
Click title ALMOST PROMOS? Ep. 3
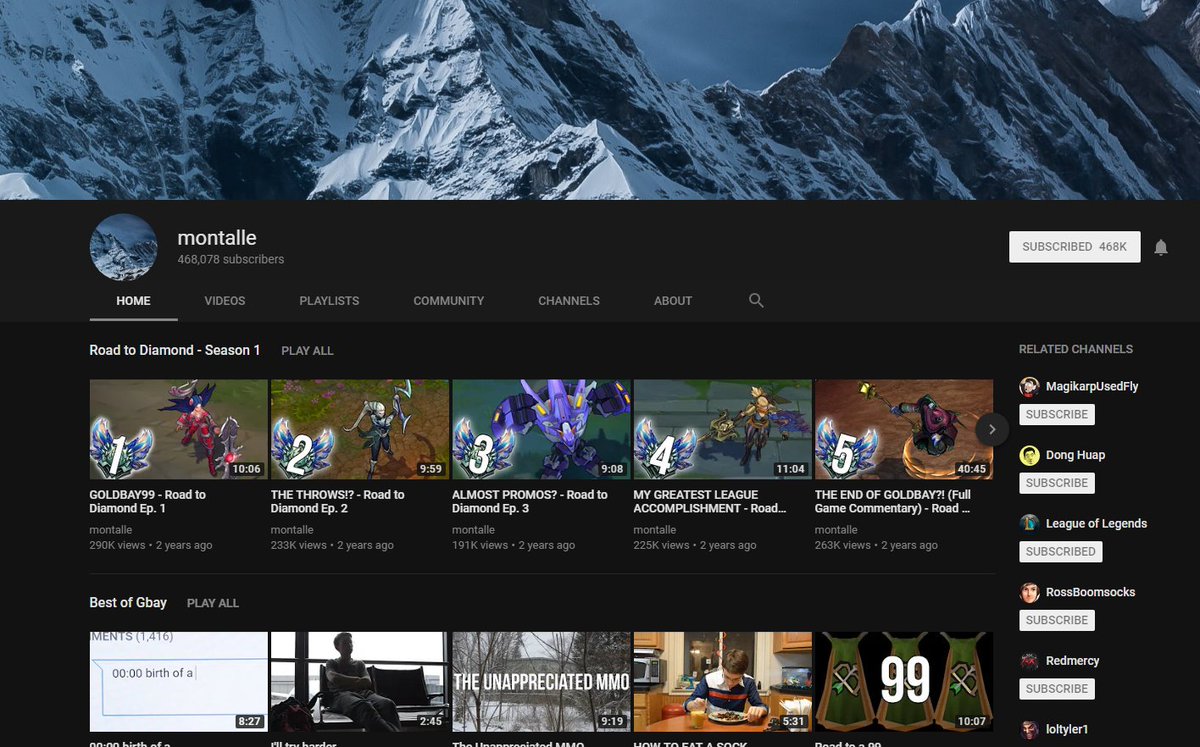[530, 501]
